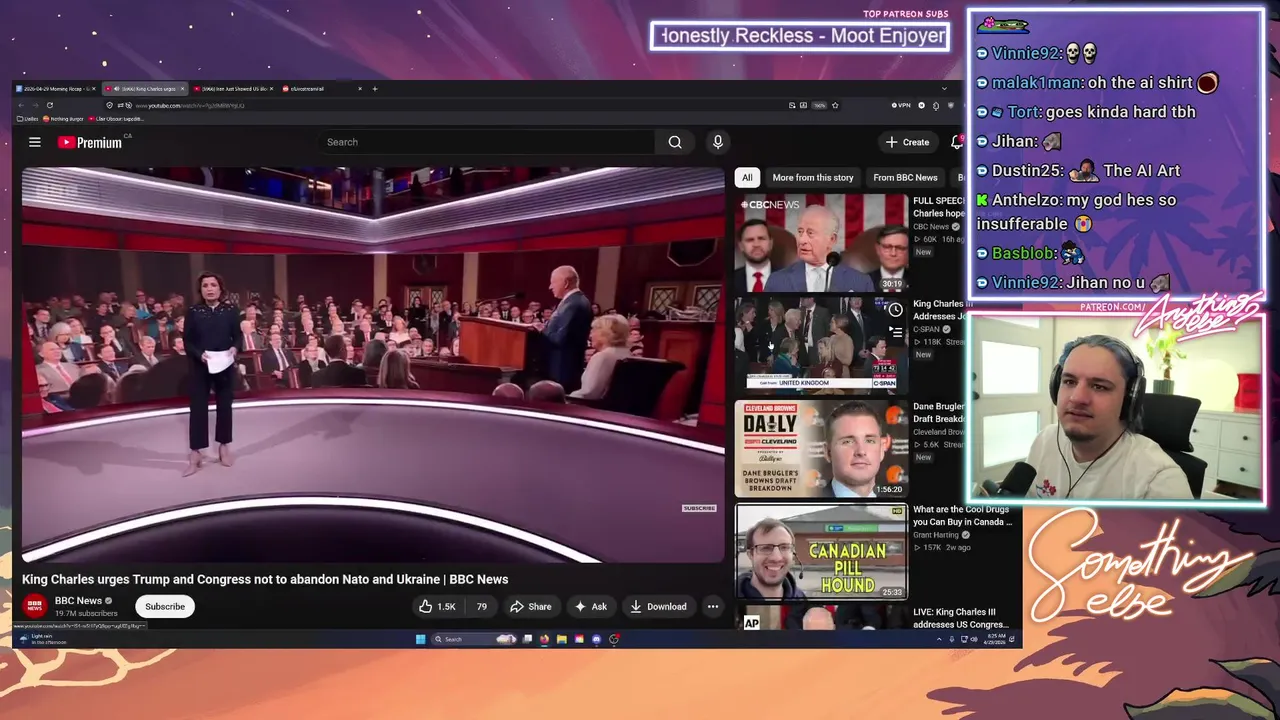Close the King Charles browser tab
Viewport: 1280px width, 720px height.
182,89
